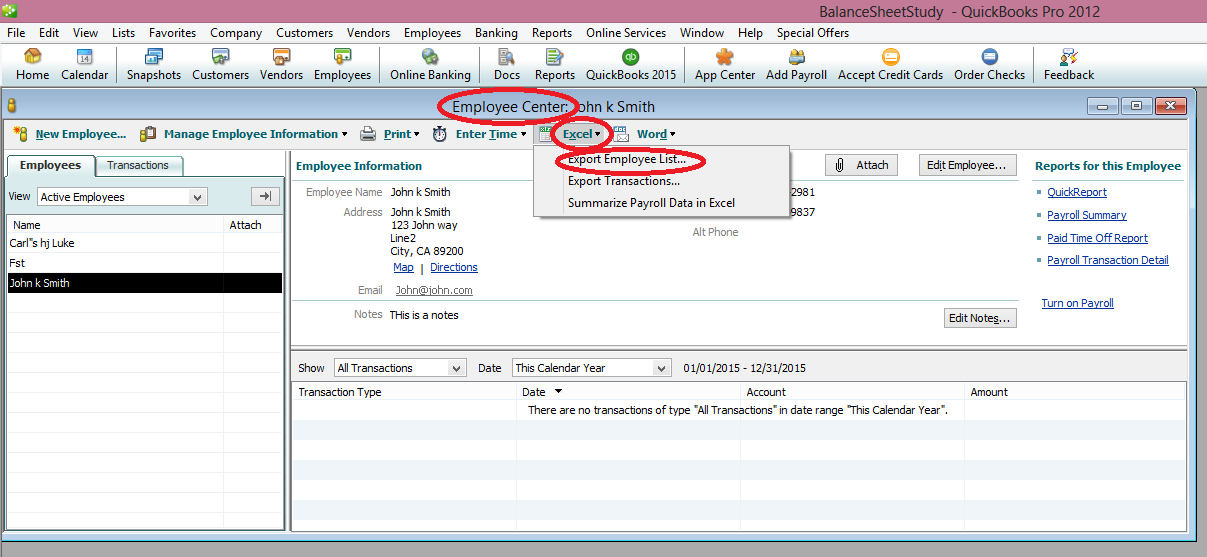This screenshot has height=557, width=1207.
Task: Click the Edit Notes button
Action: click(x=980, y=318)
